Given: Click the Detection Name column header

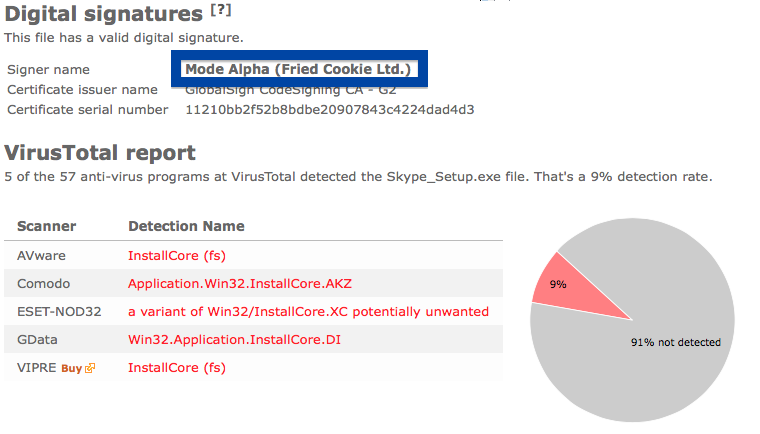Looking at the screenshot, I should tap(186, 226).
